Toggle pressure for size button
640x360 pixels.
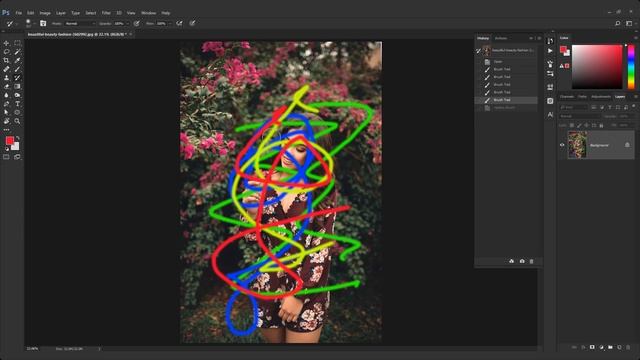click(x=192, y=24)
